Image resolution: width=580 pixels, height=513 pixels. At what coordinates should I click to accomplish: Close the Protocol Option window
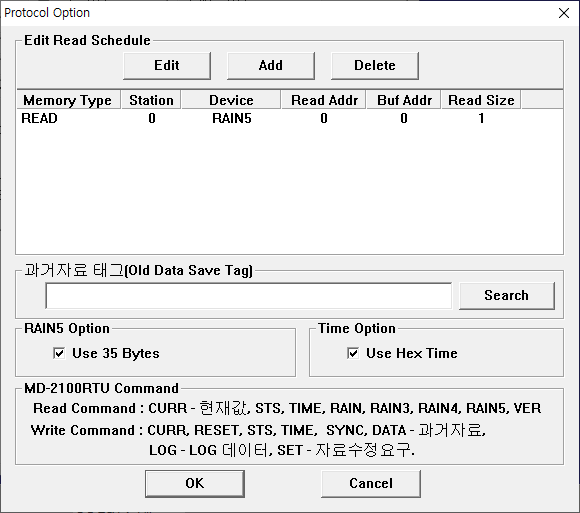coord(564,13)
